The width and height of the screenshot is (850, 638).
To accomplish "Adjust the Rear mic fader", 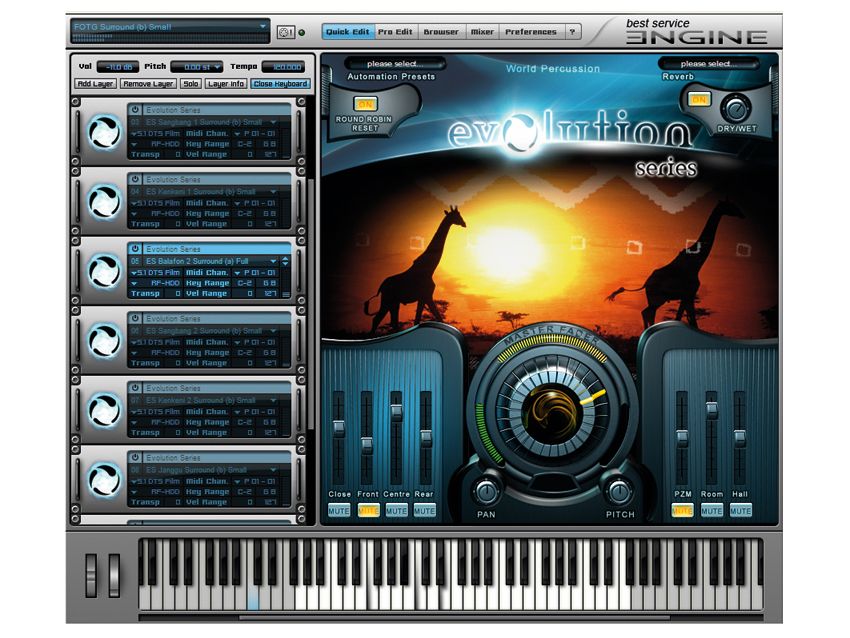I will coord(426,439).
